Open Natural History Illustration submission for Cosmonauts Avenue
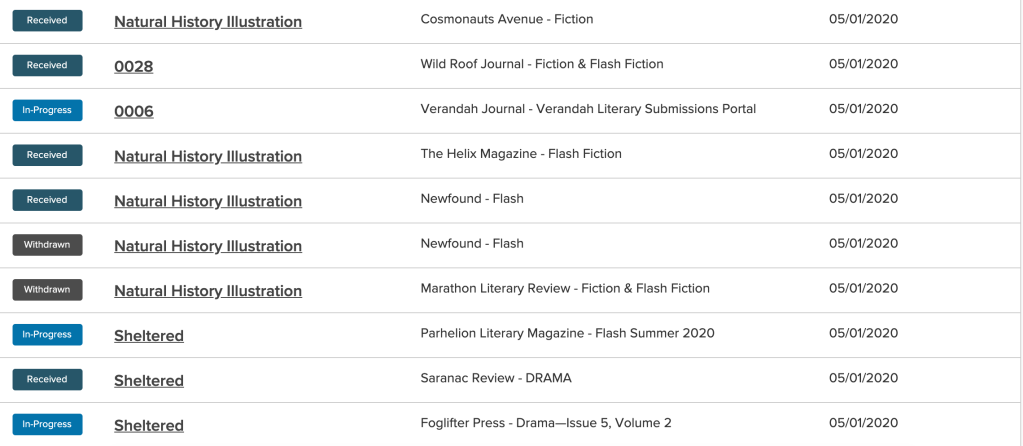The width and height of the screenshot is (1023, 446). [x=208, y=22]
